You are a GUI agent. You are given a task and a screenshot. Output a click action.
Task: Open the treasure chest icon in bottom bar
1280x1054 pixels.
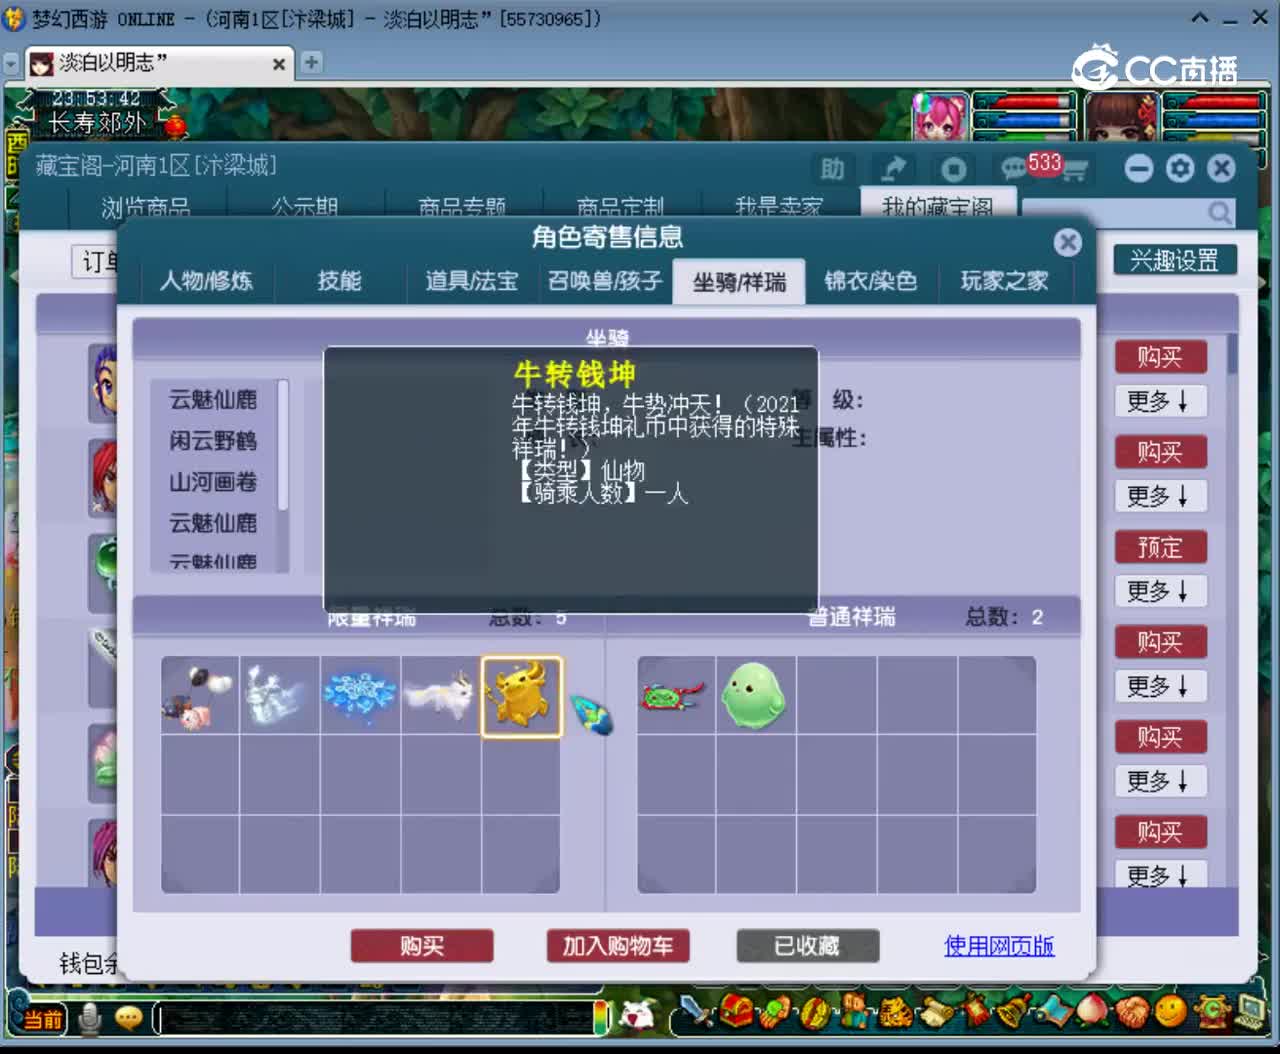coord(736,1012)
